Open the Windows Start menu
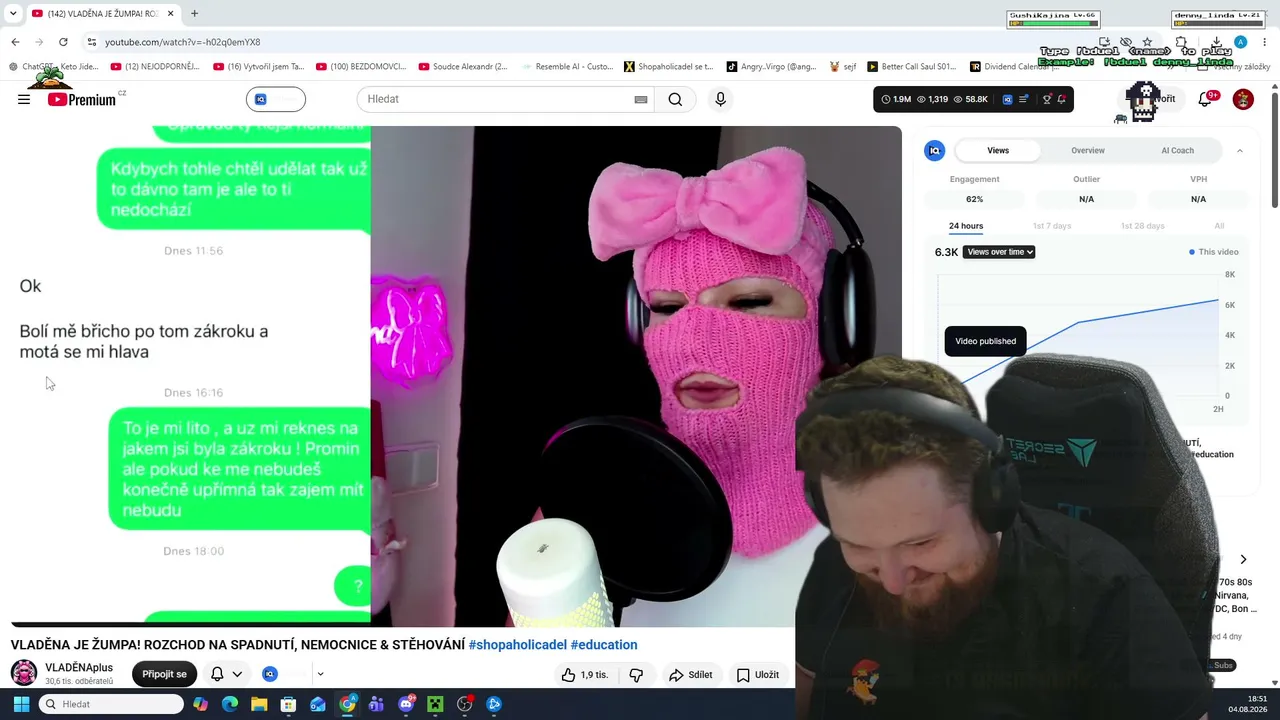 [20, 704]
